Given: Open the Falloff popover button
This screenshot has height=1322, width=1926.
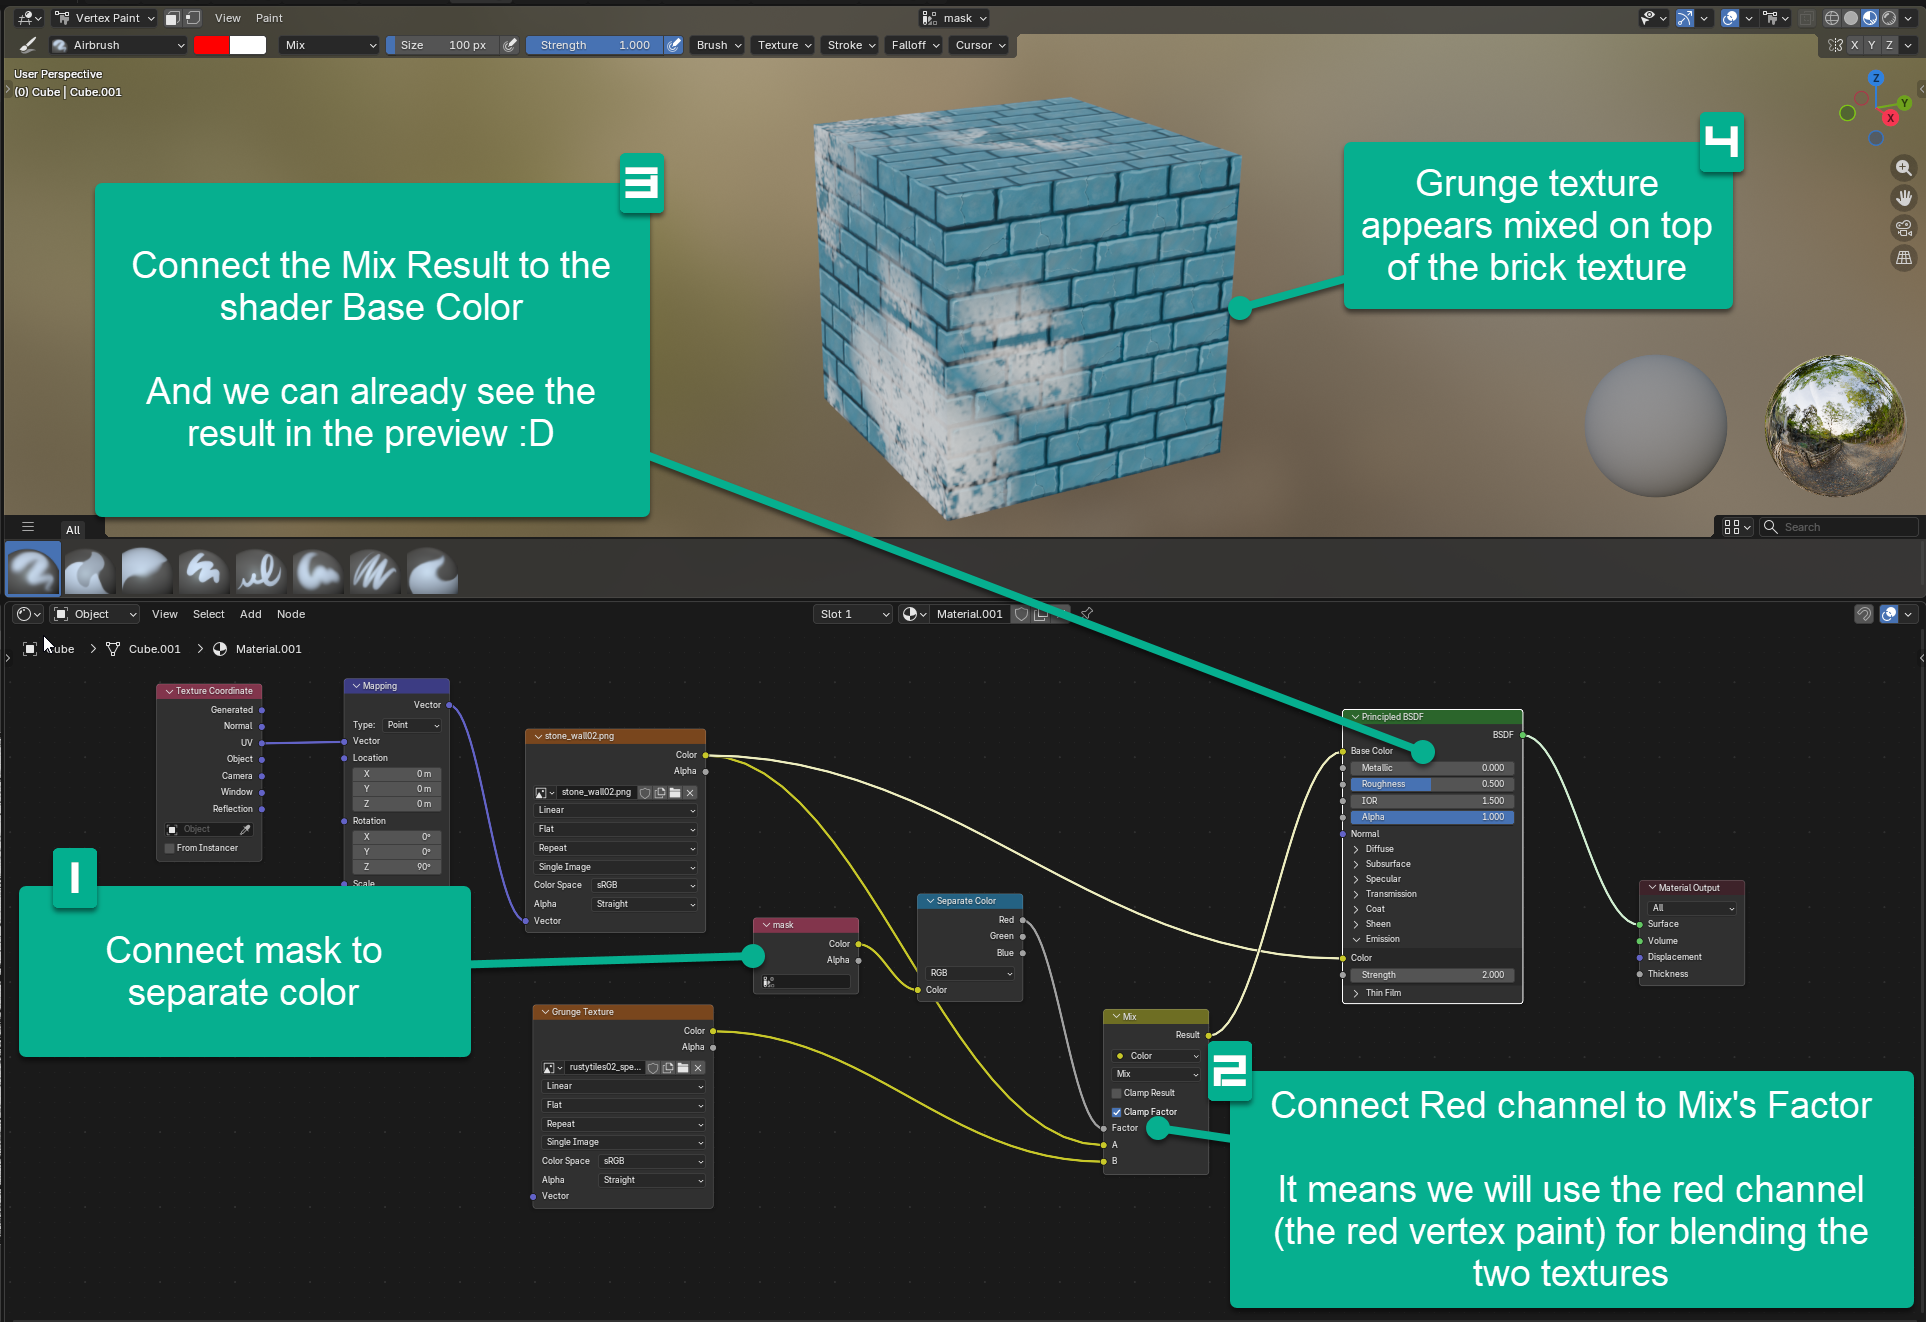Looking at the screenshot, I should click(914, 45).
